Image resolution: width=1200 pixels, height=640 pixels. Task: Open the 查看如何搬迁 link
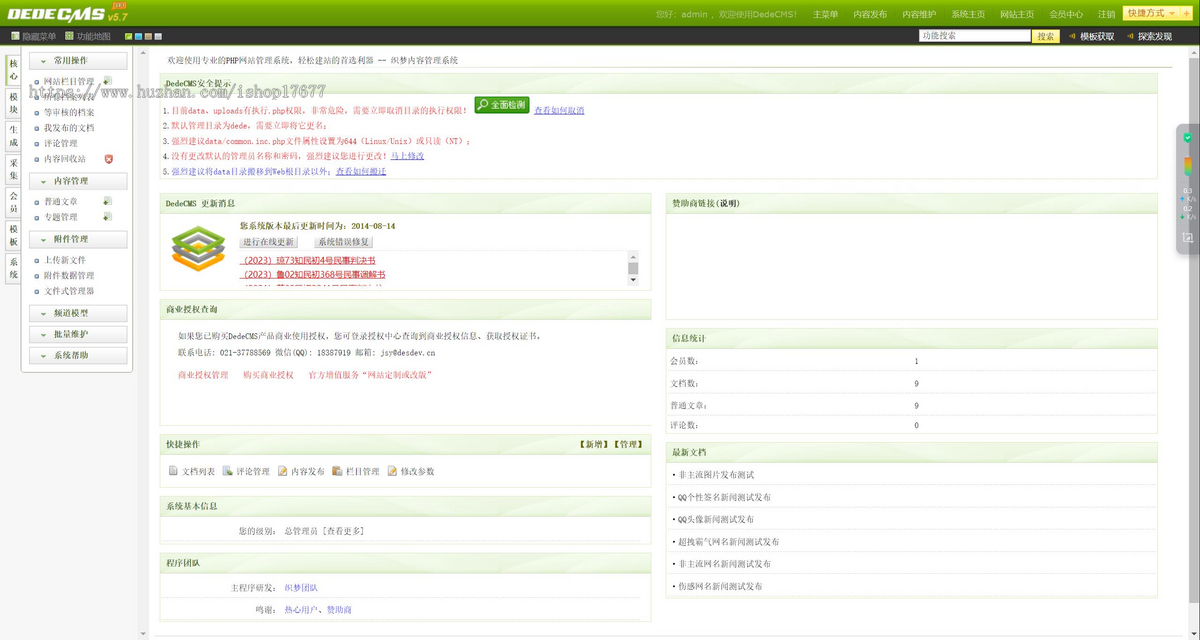[x=361, y=171]
